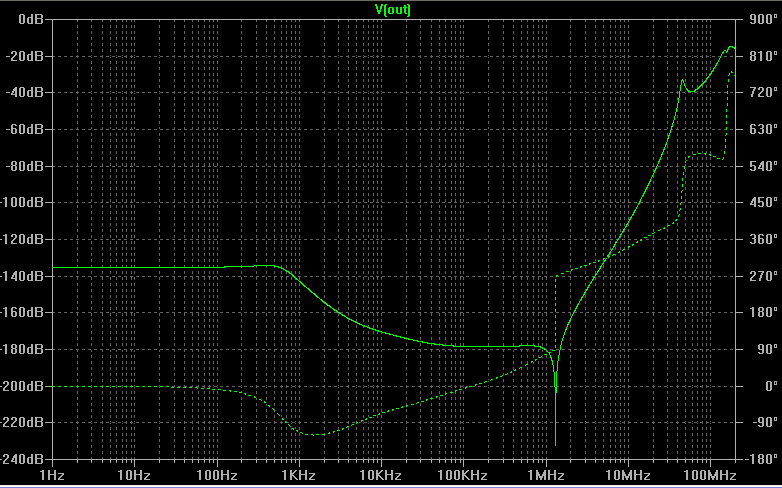Click the -240dB magnitude axis label
This screenshot has width=782, height=488.
point(22,459)
